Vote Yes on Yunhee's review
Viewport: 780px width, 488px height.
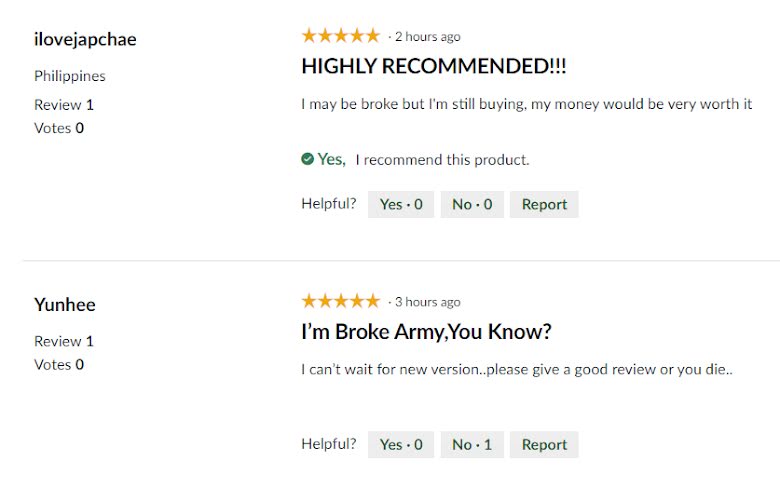click(x=401, y=444)
